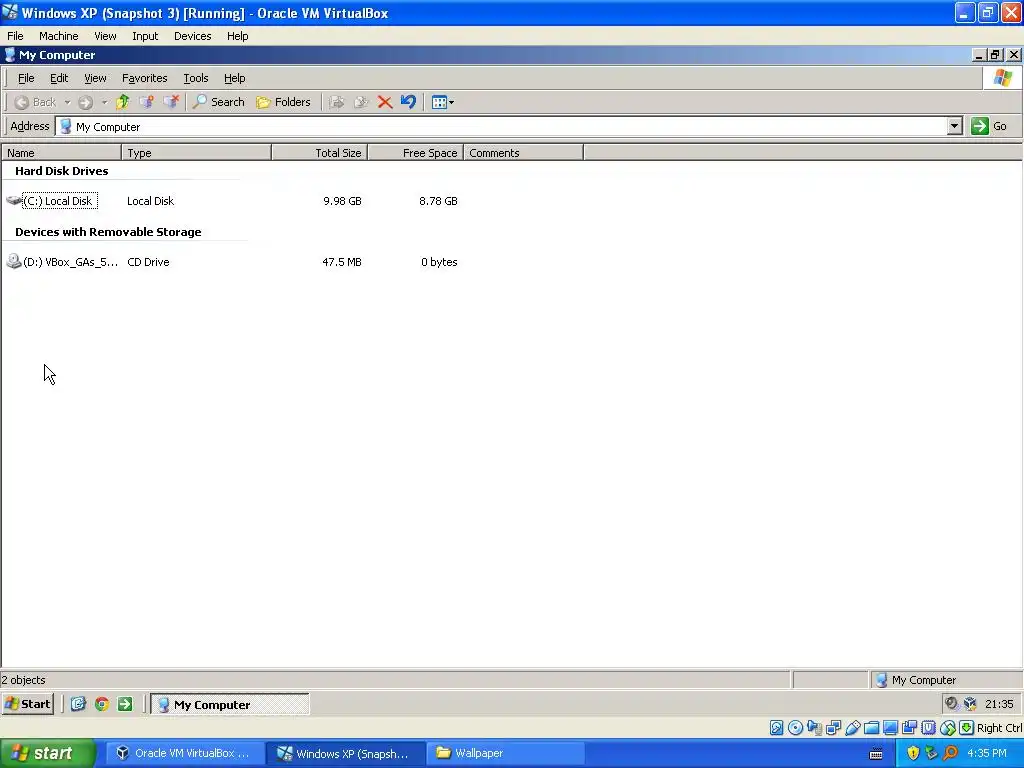Click the Move To toolbar icon
Image resolution: width=1024 pixels, height=768 pixels.
tap(336, 102)
